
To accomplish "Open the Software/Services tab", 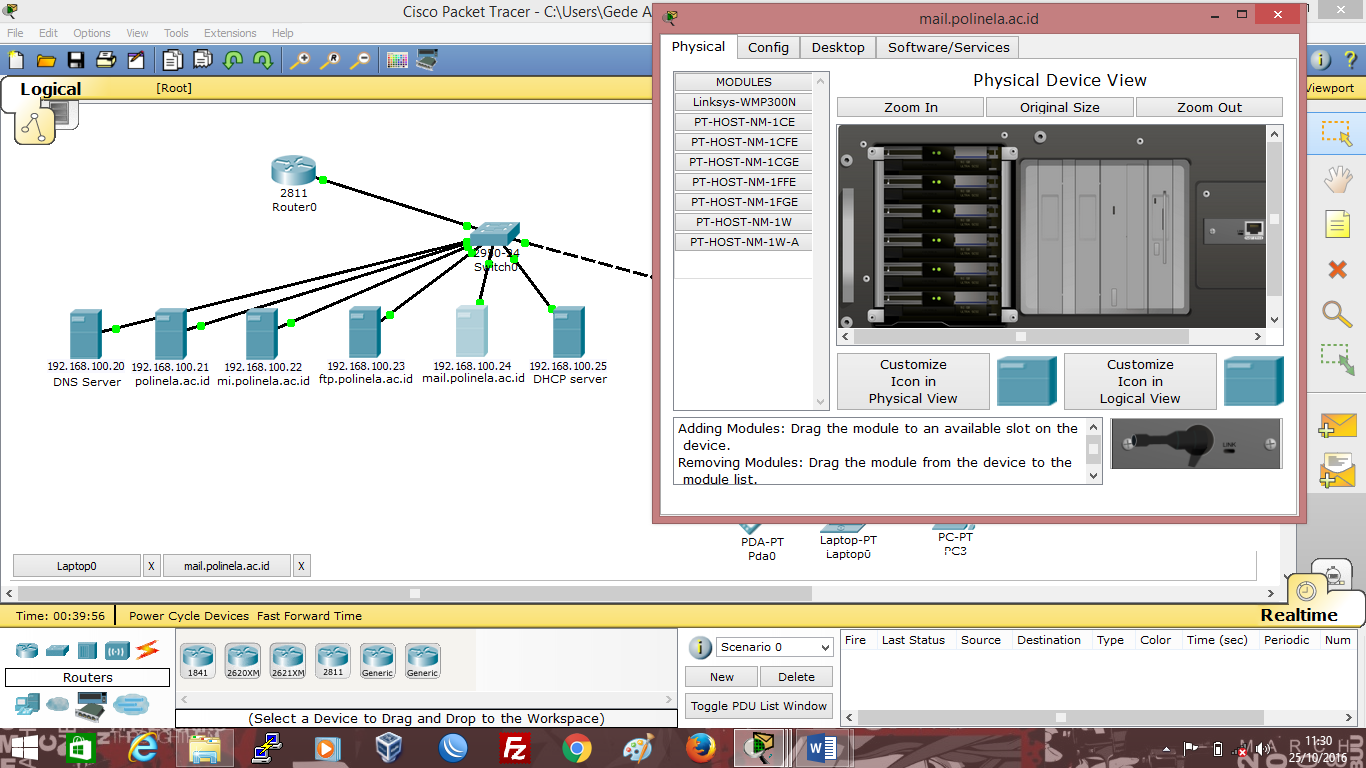I will point(949,47).
